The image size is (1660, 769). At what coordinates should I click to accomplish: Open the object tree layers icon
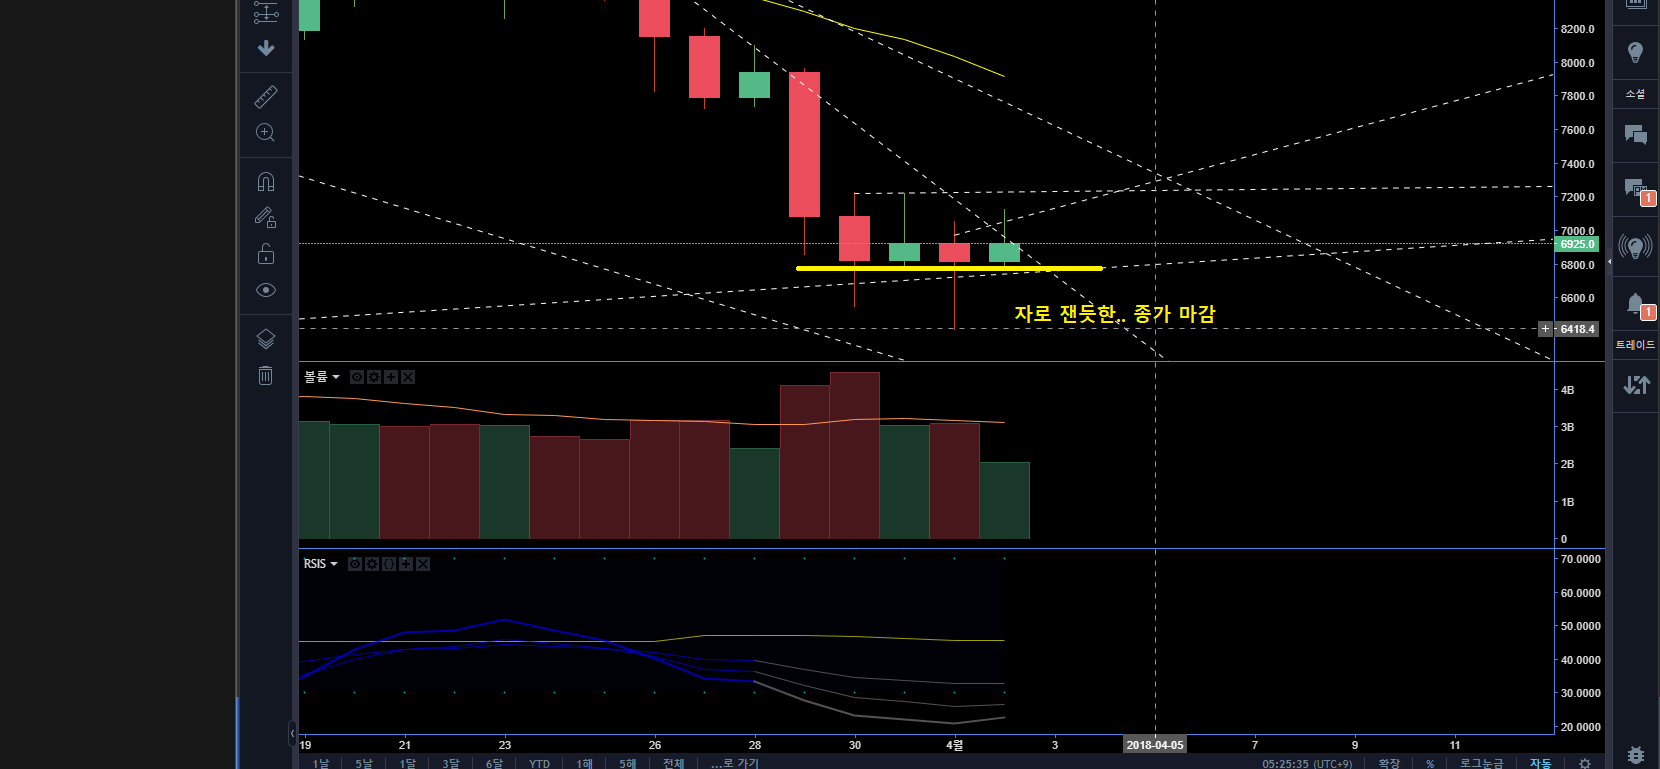coord(266,339)
